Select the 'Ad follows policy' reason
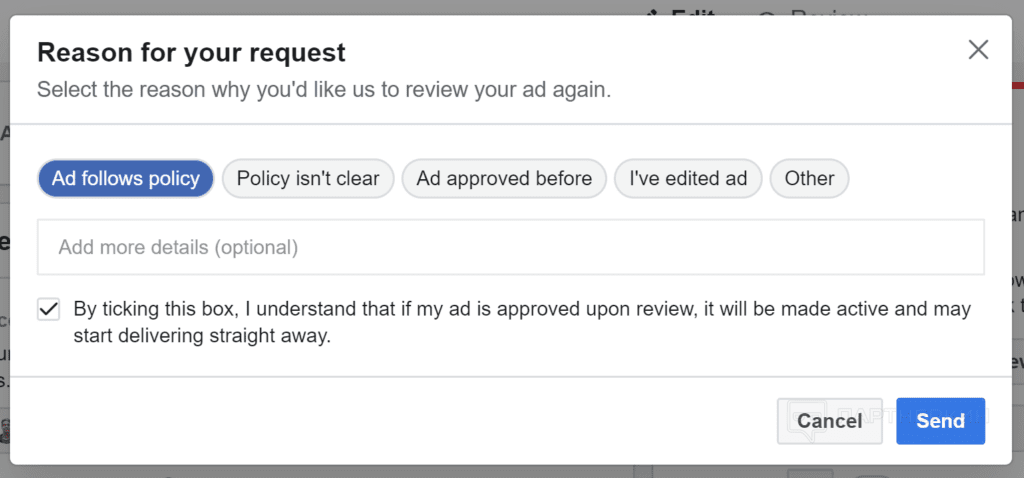Viewport: 1024px width, 478px height. (x=125, y=178)
